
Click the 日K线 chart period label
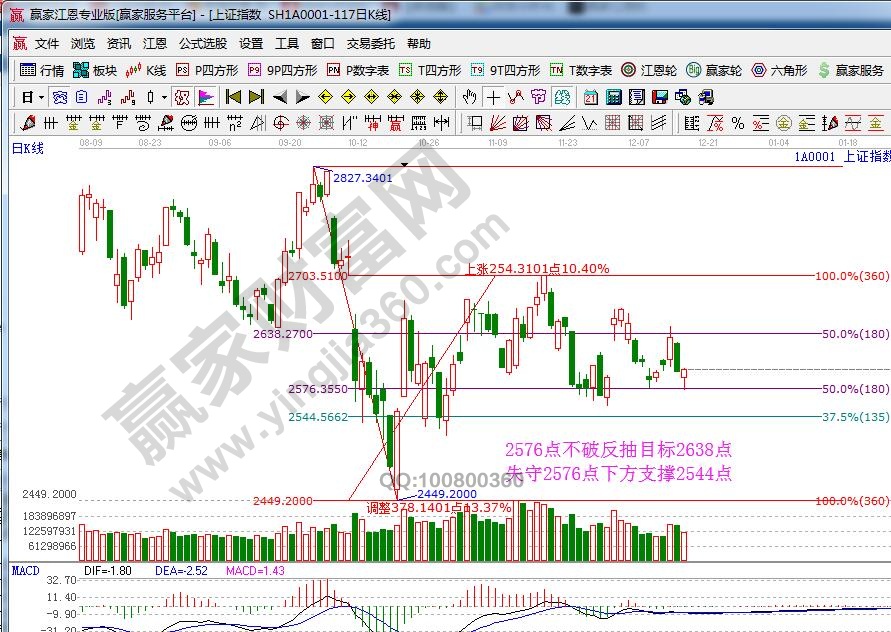point(28,148)
